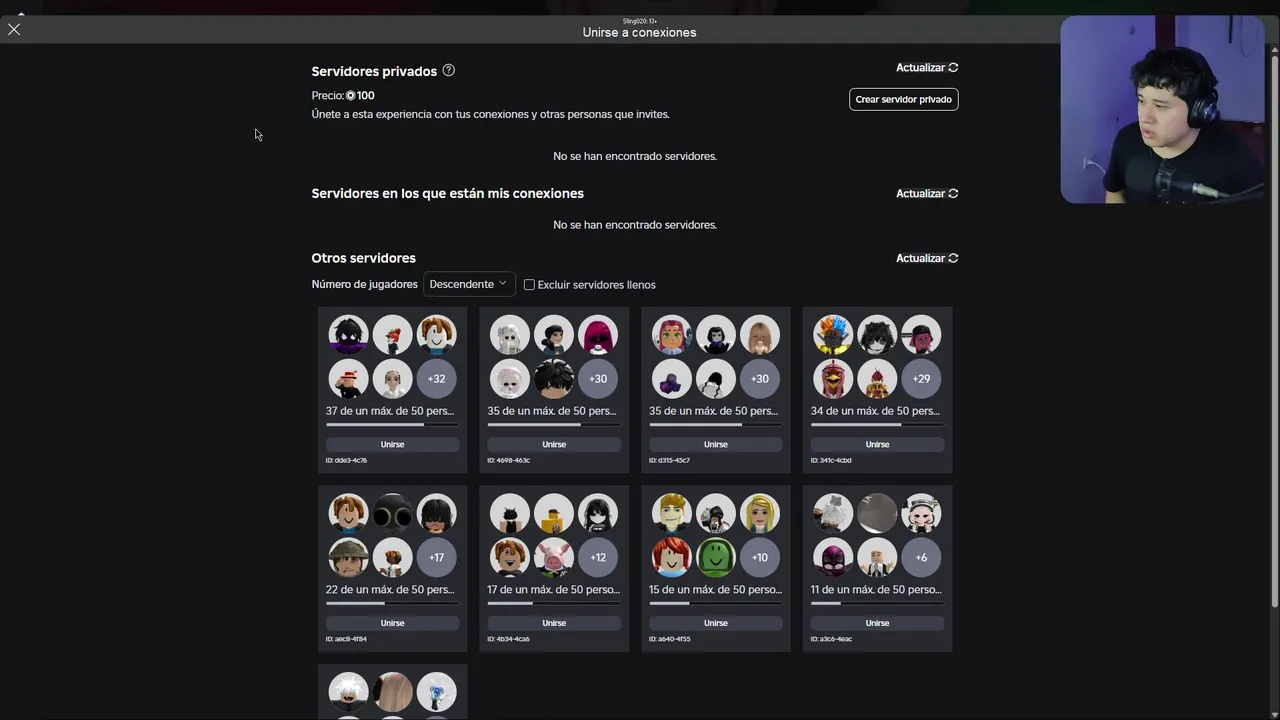Refresh the Servidores privados section
The width and height of the screenshot is (1280, 720).
[927, 67]
